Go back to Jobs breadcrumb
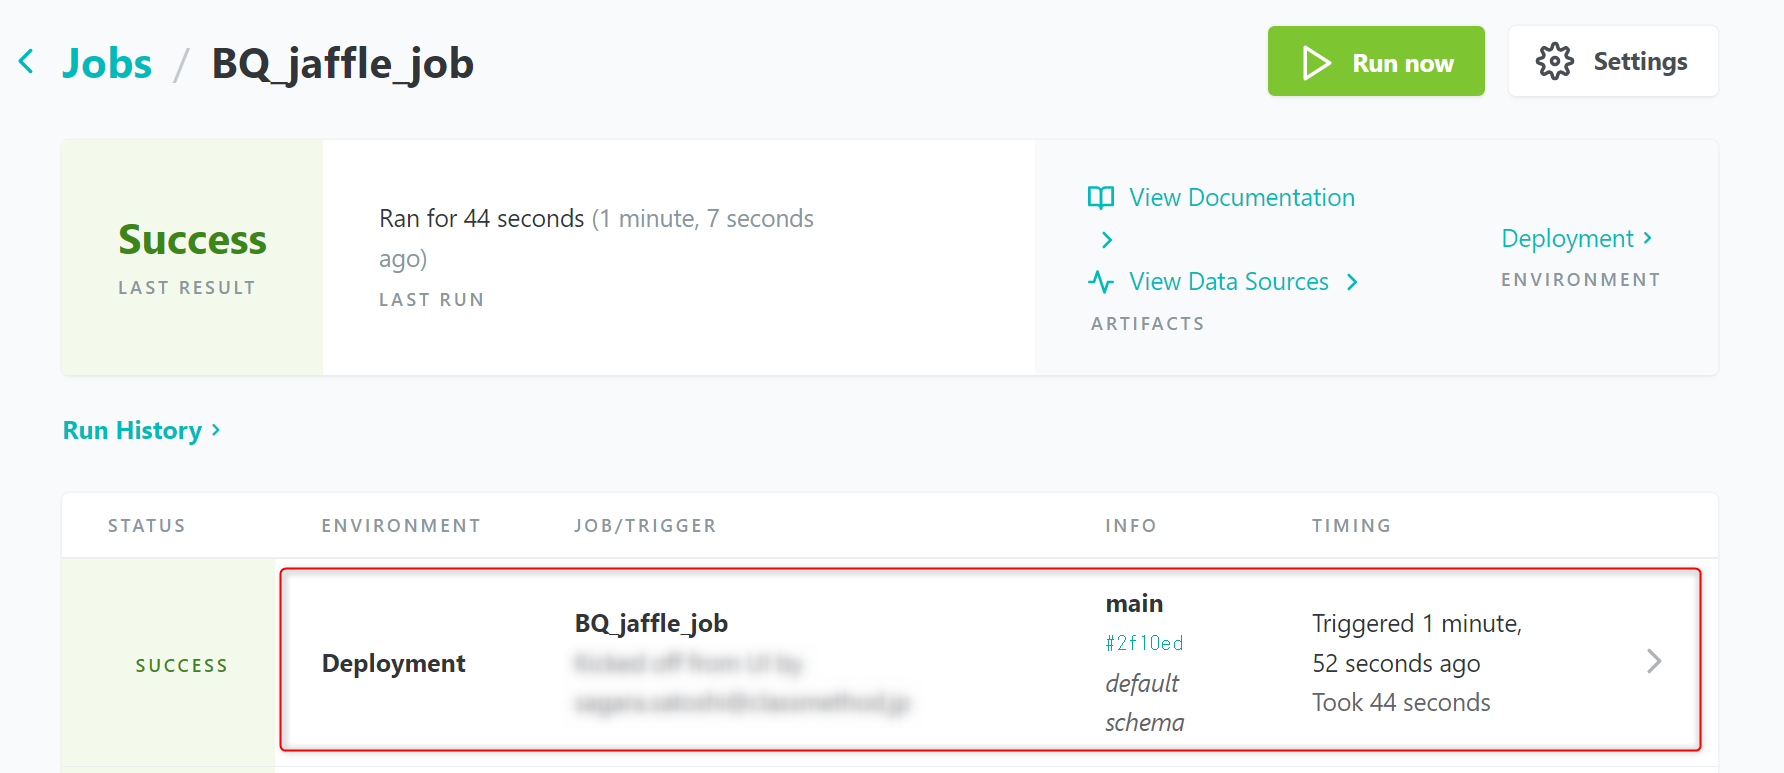1784x773 pixels. 107,63
